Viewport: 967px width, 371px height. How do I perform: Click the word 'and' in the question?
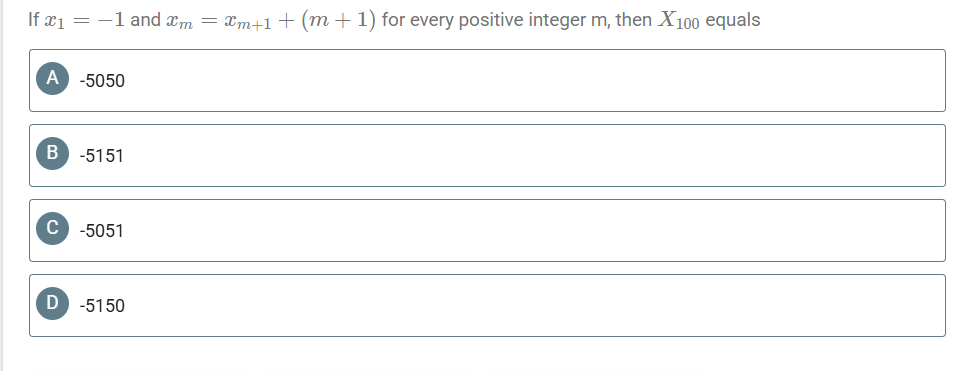[x=146, y=20]
